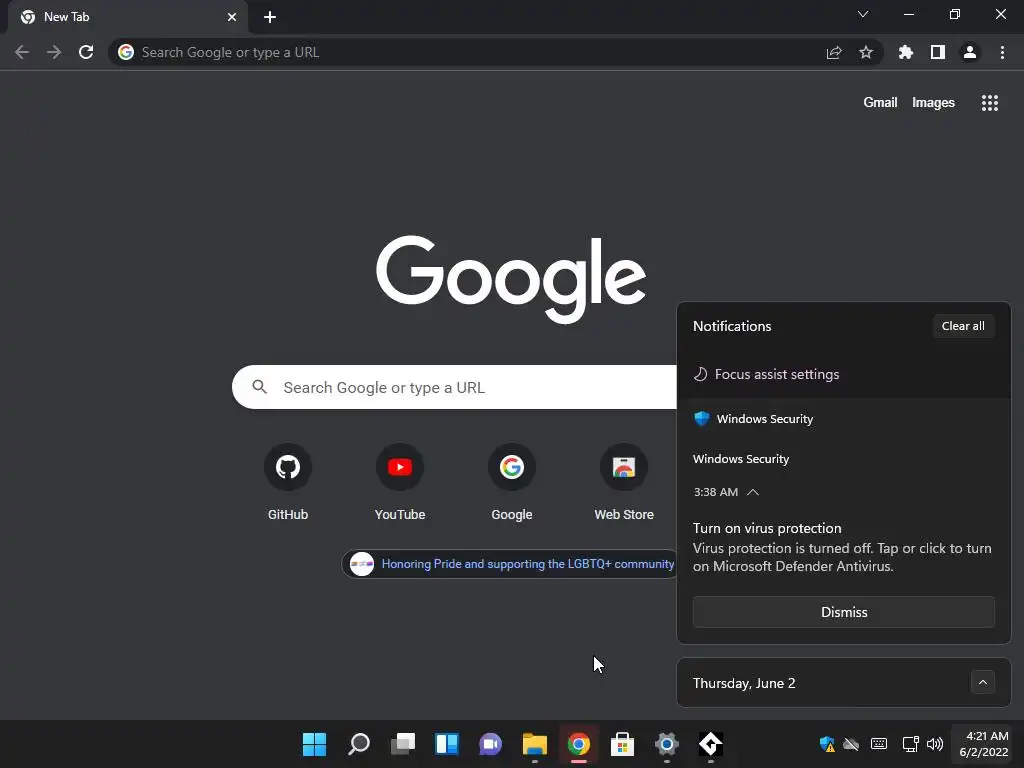The width and height of the screenshot is (1024, 768).
Task: Open Settings gear in the taskbar
Action: pyautogui.click(x=667, y=744)
